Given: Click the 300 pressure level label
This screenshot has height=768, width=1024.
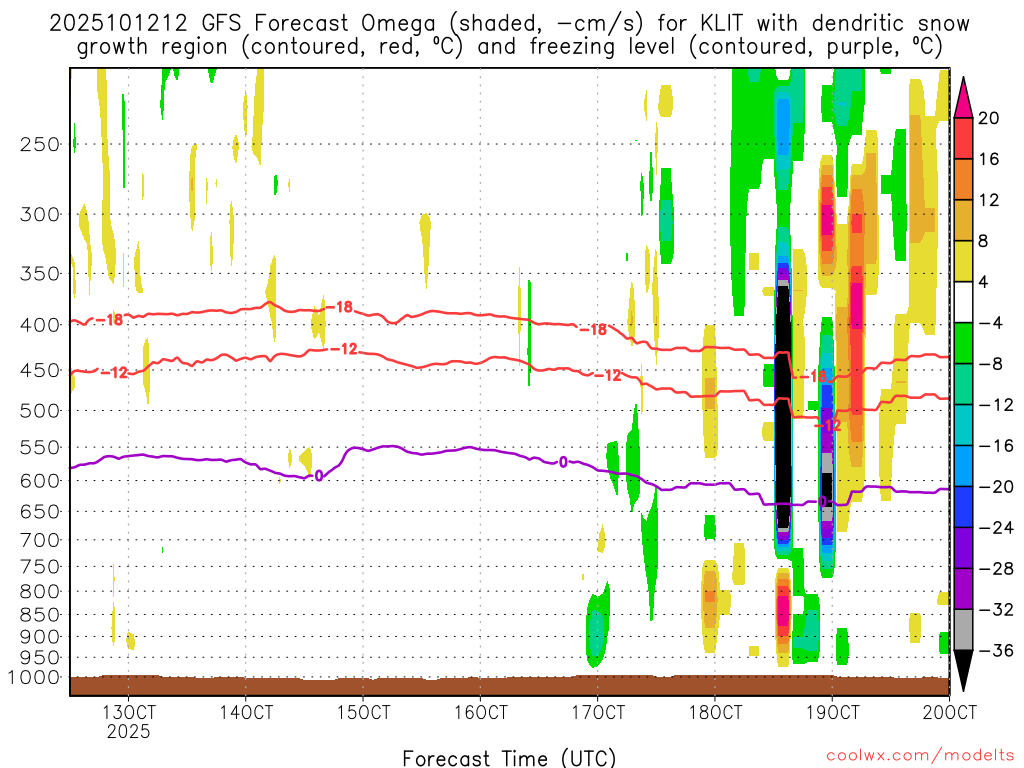Looking at the screenshot, I should pyautogui.click(x=40, y=214).
